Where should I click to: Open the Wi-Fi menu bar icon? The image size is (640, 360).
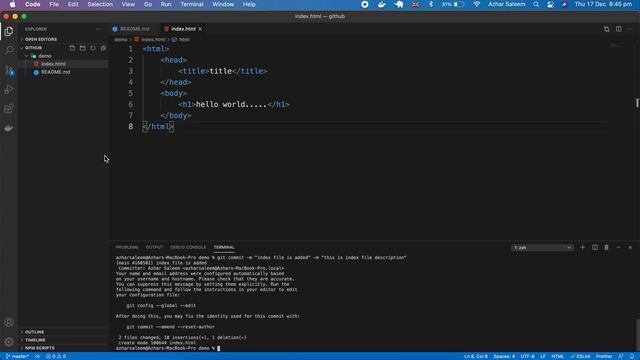coord(476,4)
